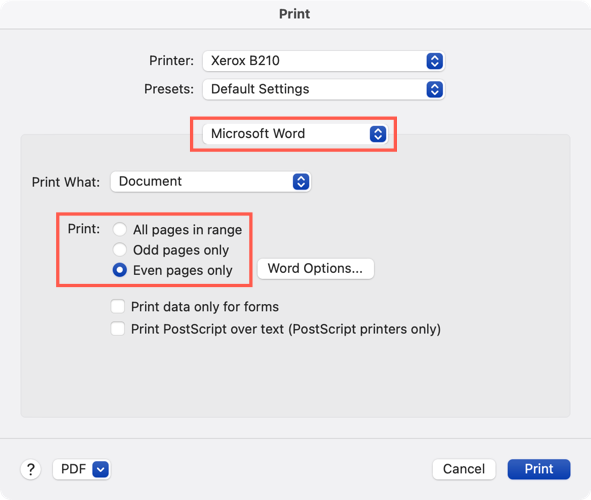Click the blue Print button
591x500 pixels.
click(539, 469)
